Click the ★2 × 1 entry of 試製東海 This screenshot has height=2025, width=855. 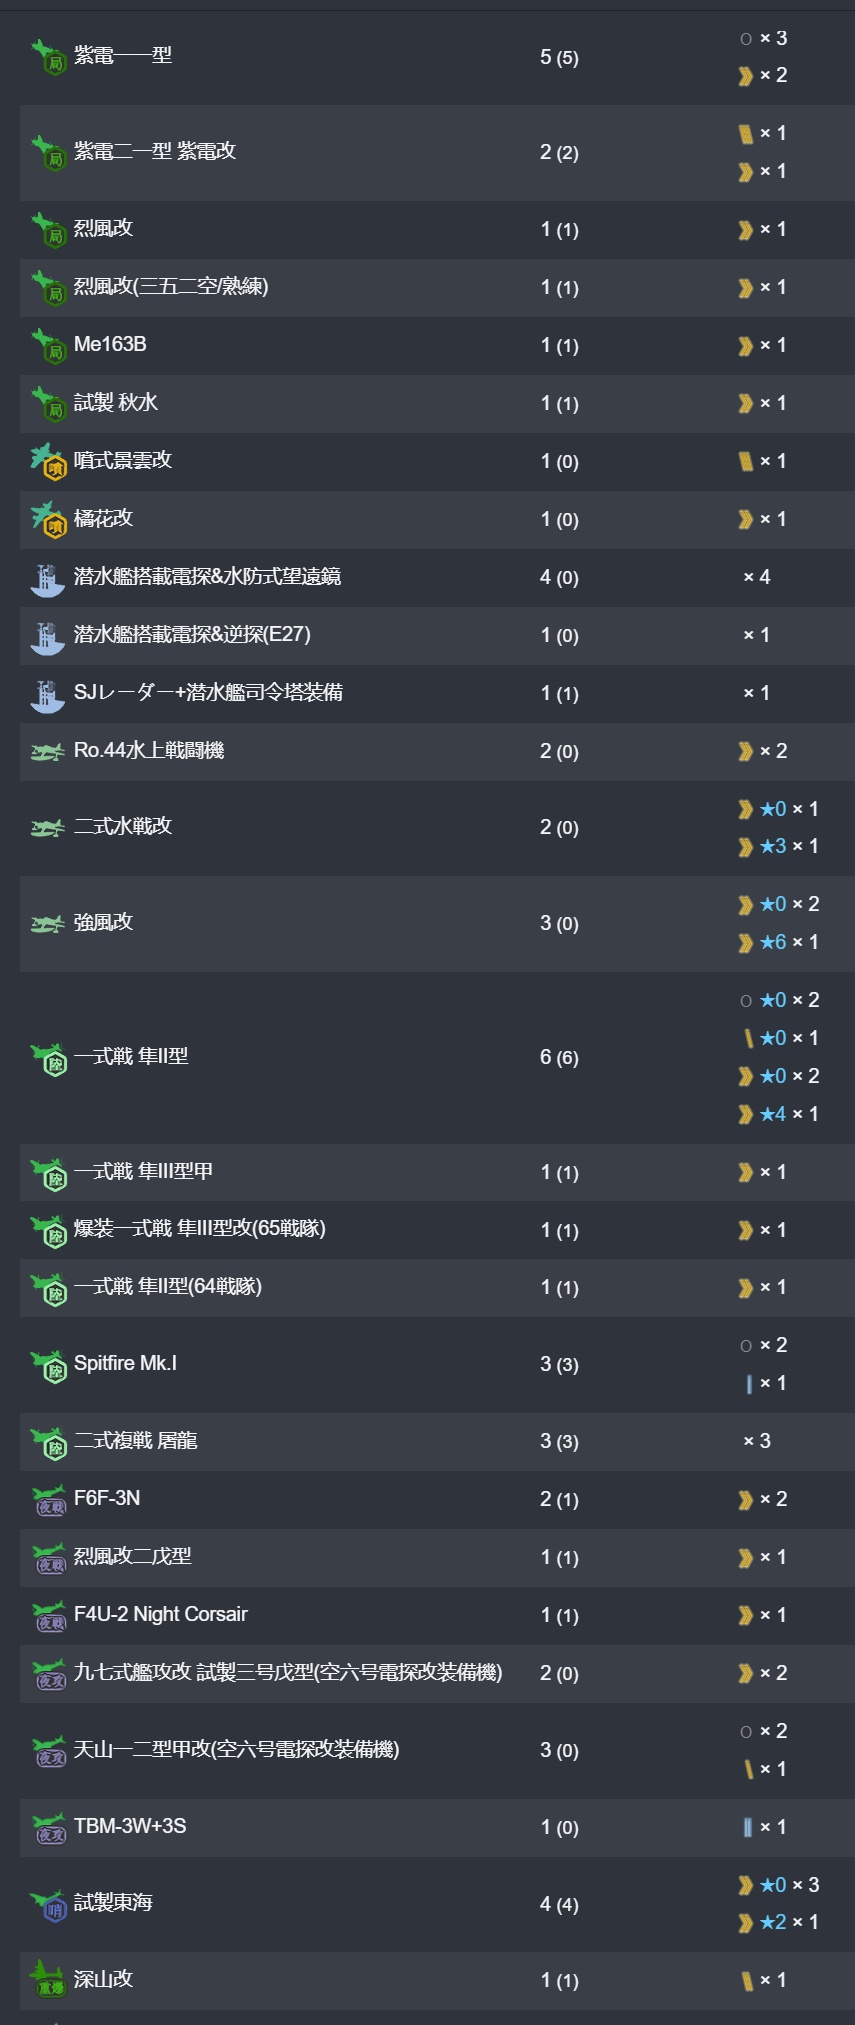pyautogui.click(x=778, y=1922)
